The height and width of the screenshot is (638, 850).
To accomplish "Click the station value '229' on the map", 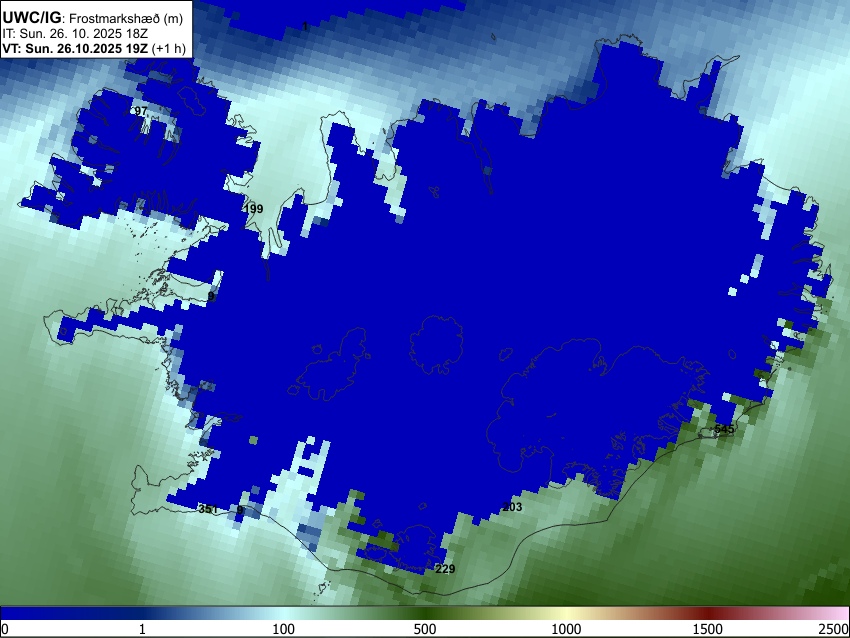I will (x=445, y=569).
